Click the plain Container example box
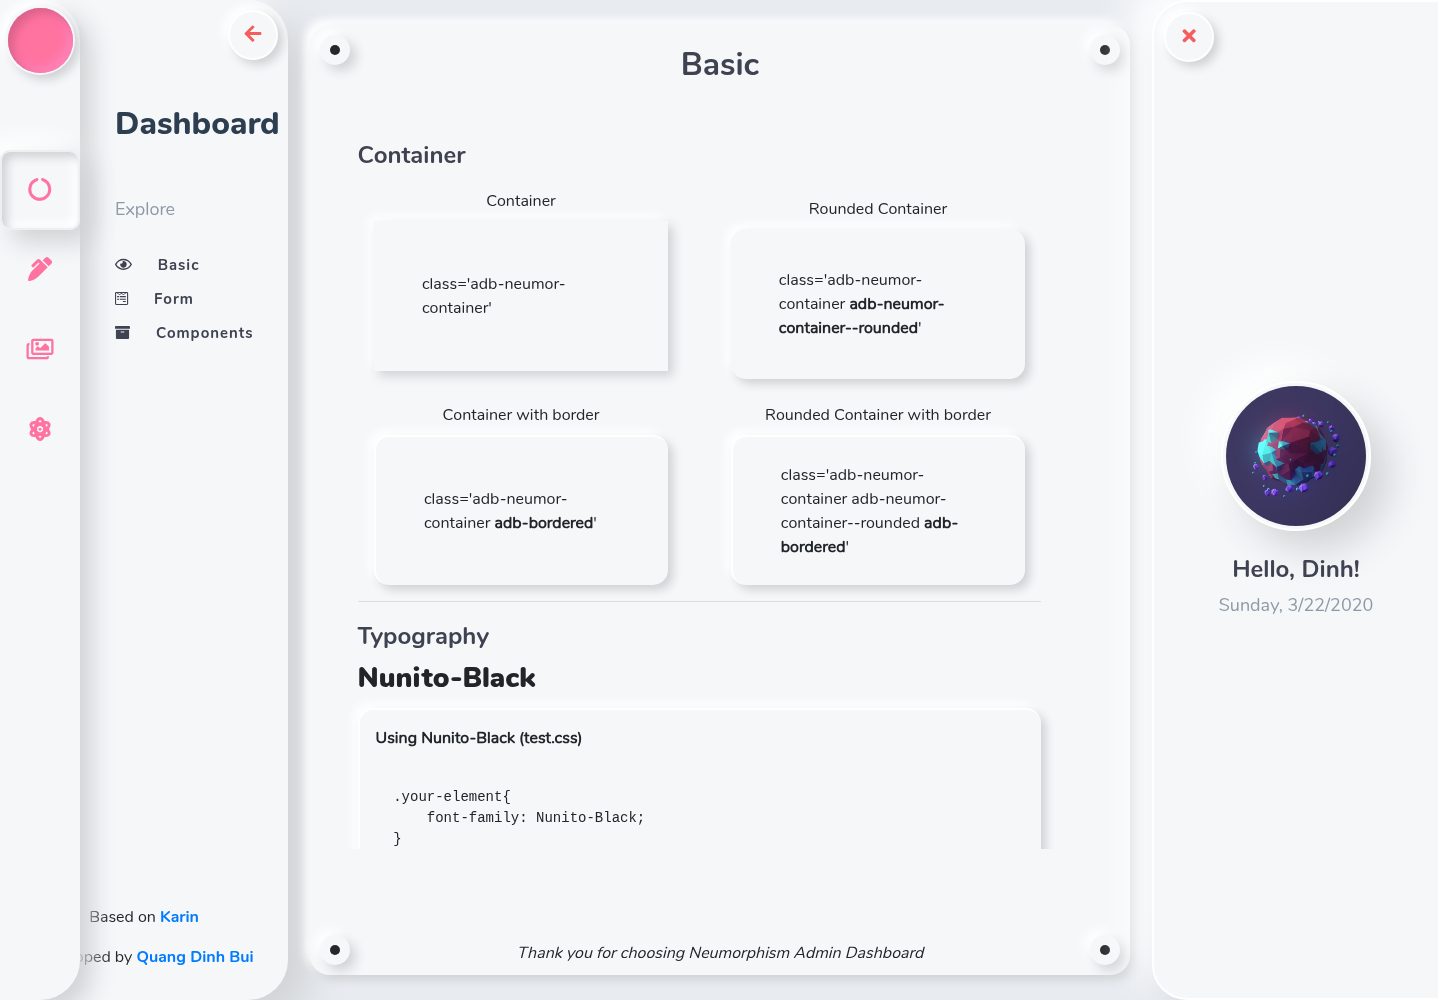 pyautogui.click(x=521, y=296)
